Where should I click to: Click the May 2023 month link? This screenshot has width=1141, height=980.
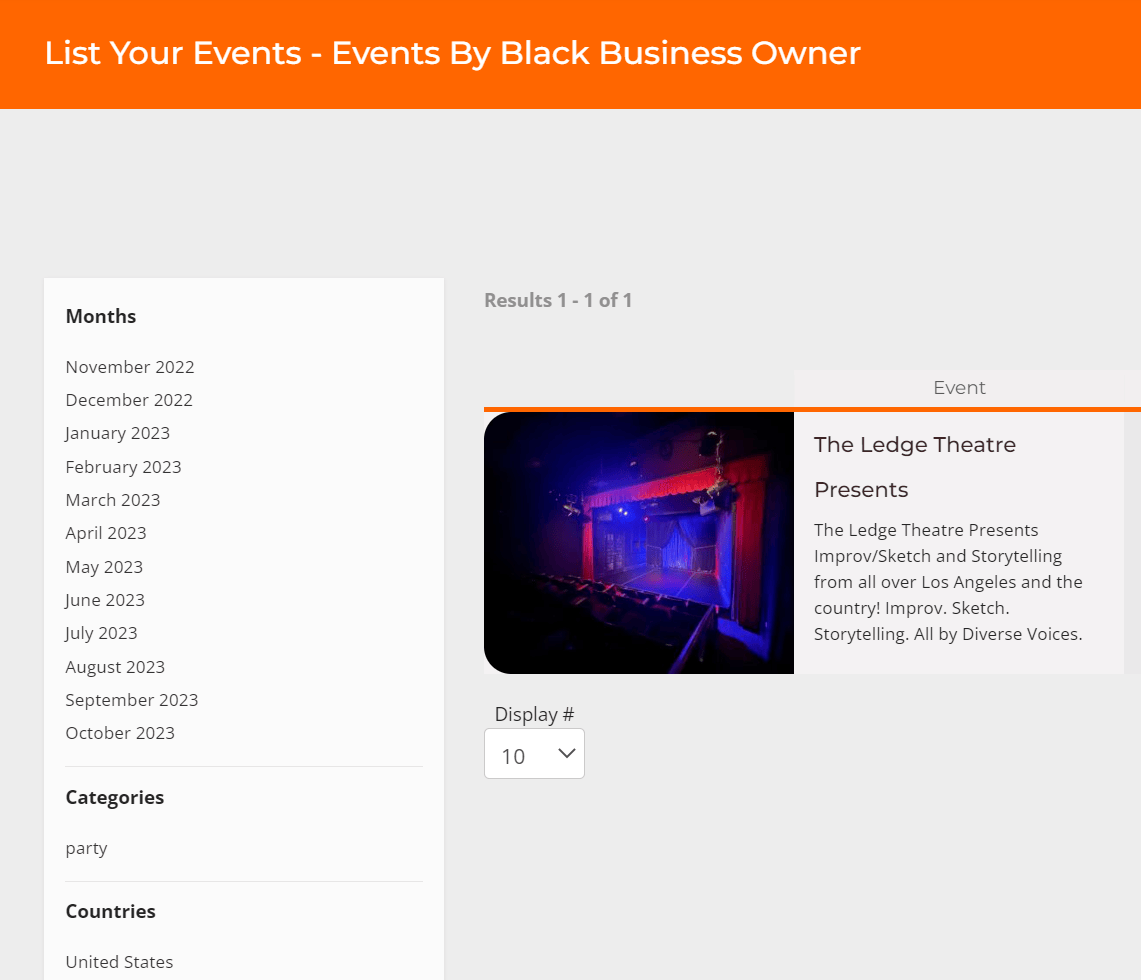(104, 567)
